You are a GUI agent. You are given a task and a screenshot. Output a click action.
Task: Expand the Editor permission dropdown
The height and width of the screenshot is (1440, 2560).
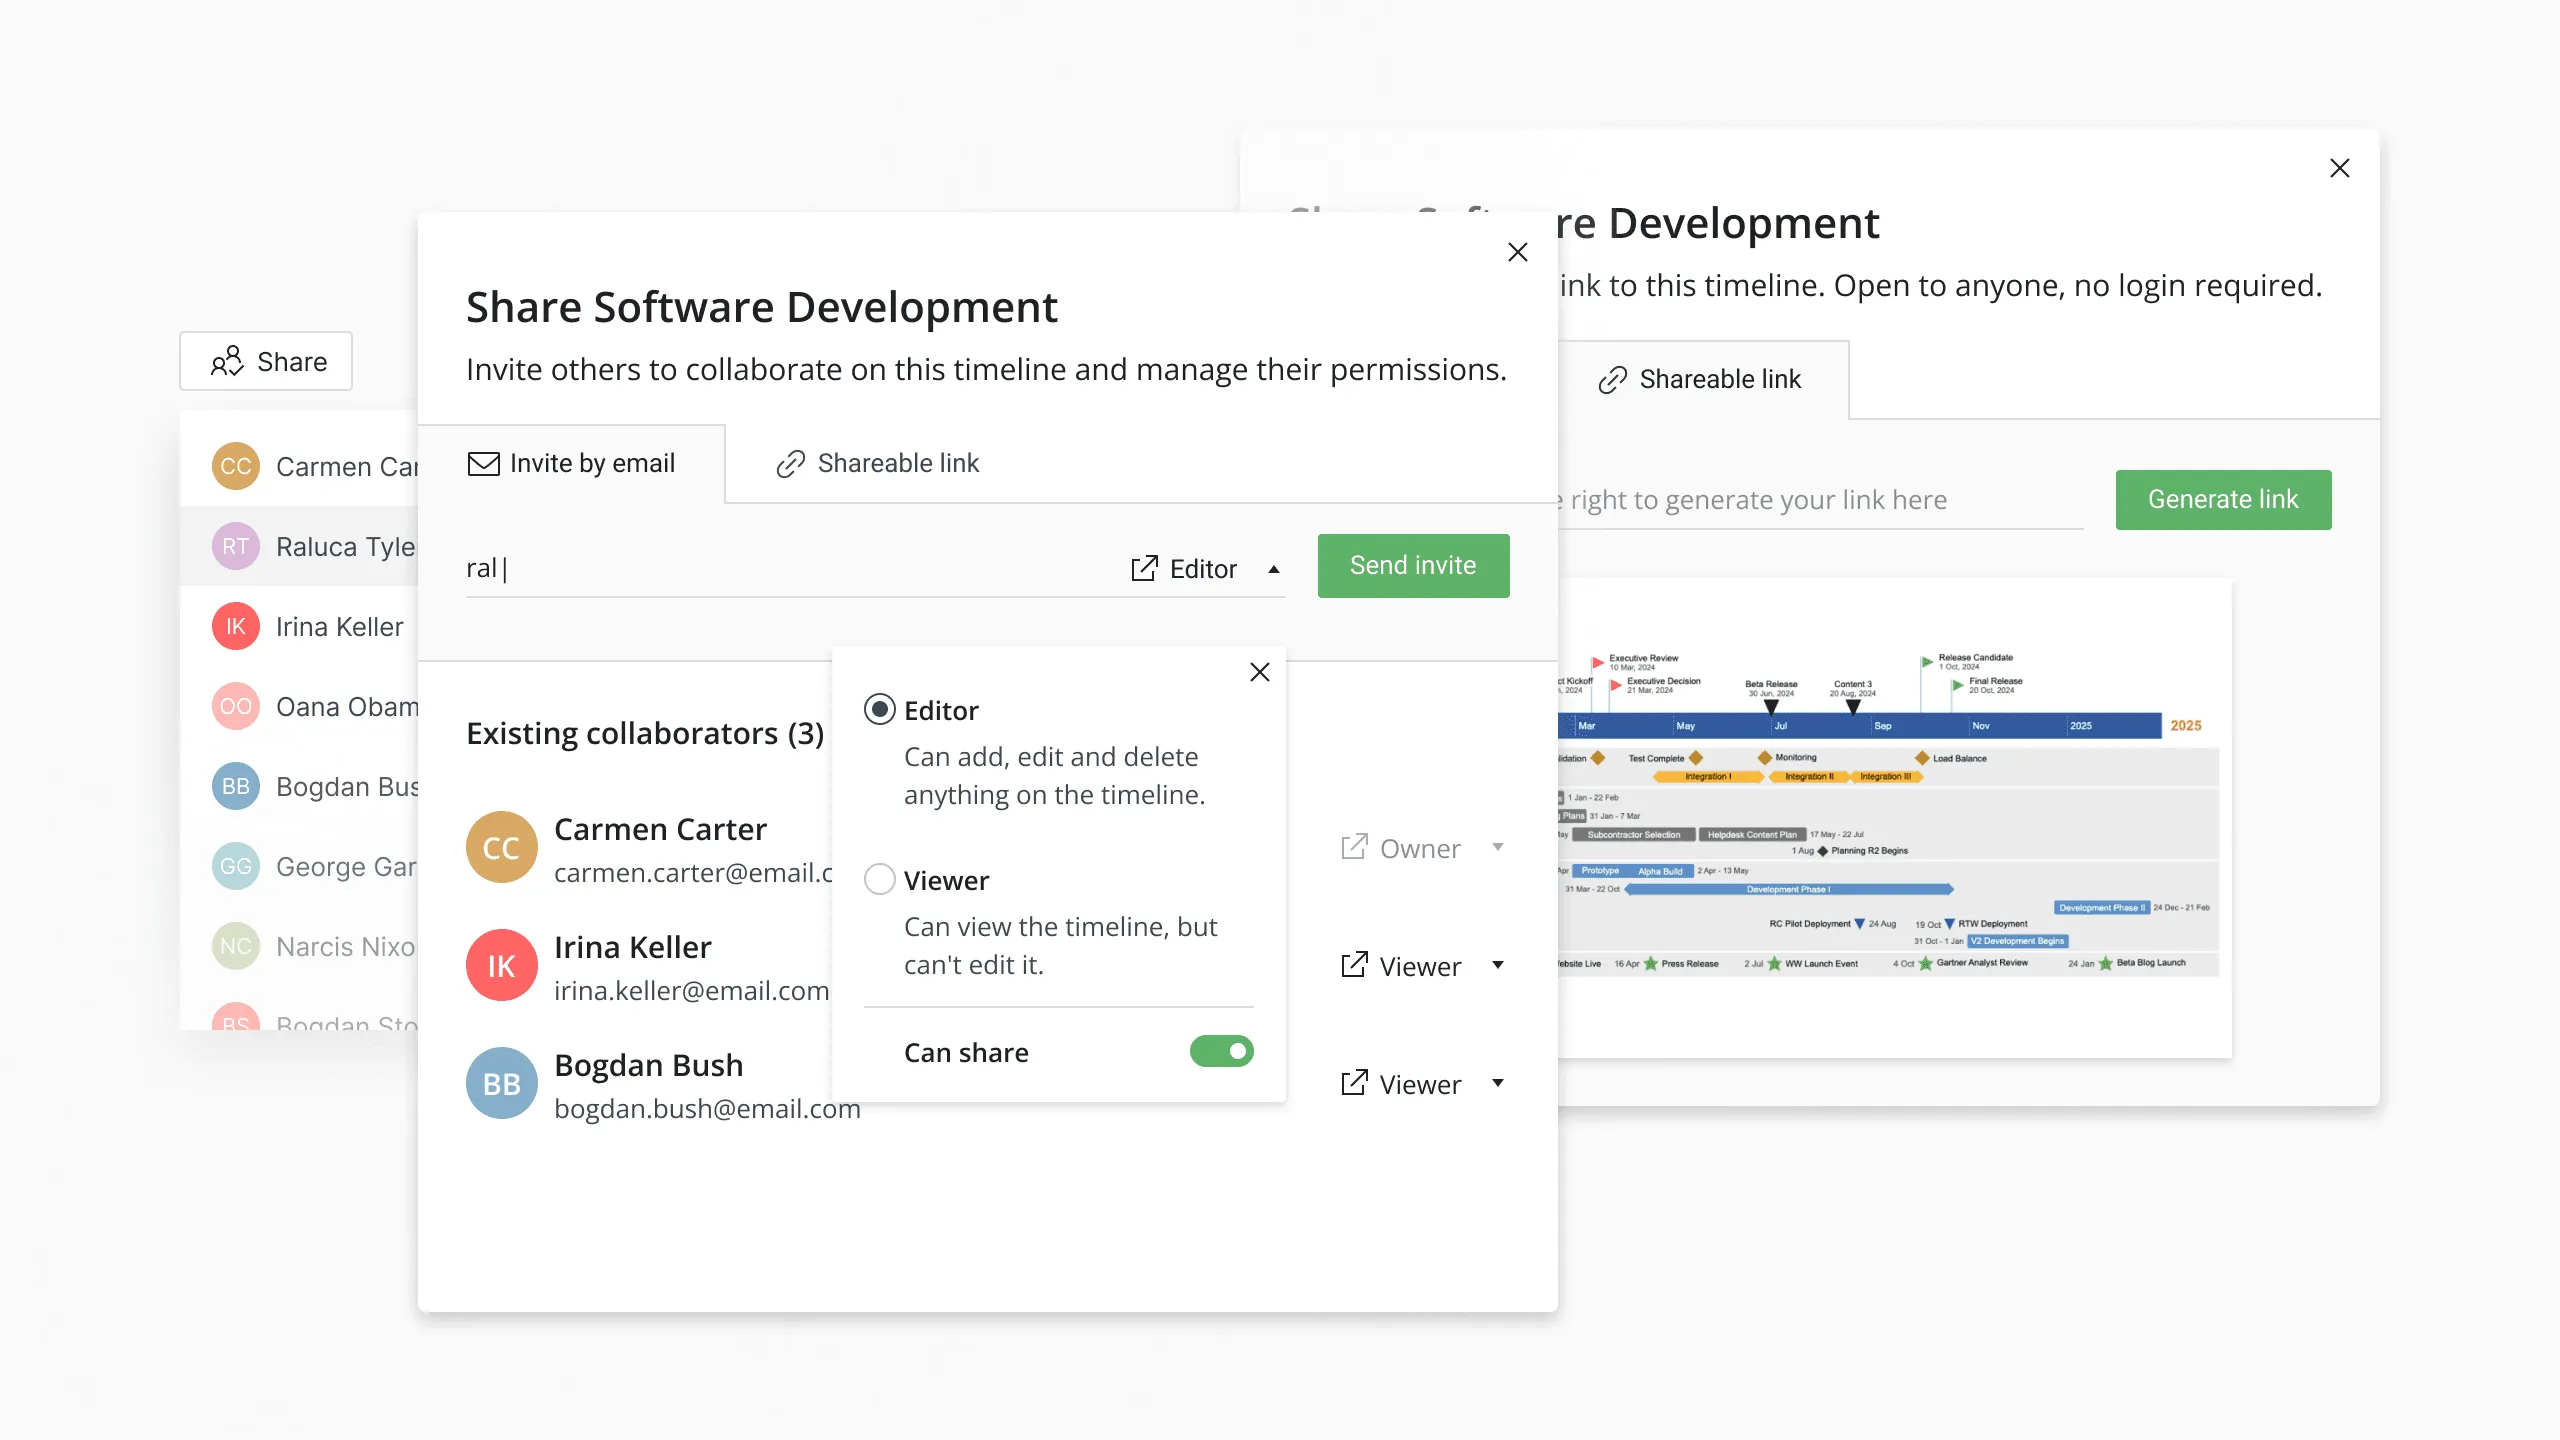(x=1204, y=566)
